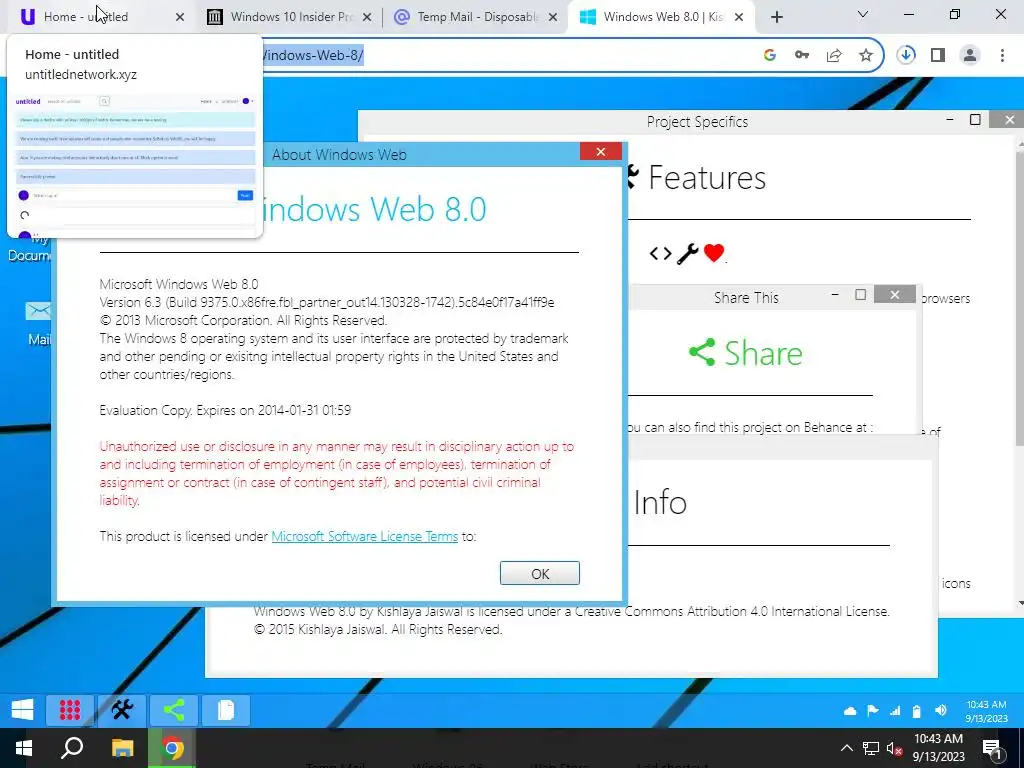Click the browser address bar URL

(x=312, y=56)
